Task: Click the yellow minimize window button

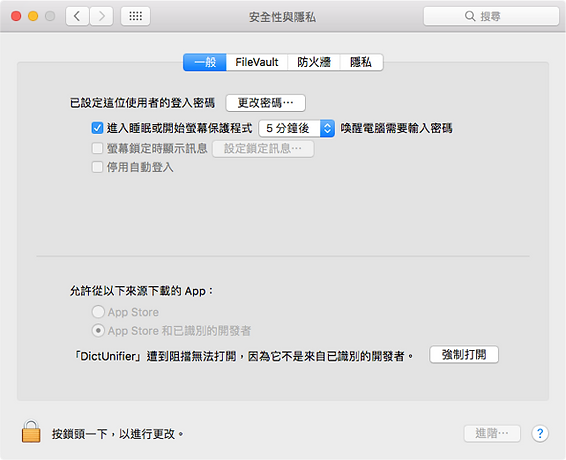Action: click(x=33, y=16)
